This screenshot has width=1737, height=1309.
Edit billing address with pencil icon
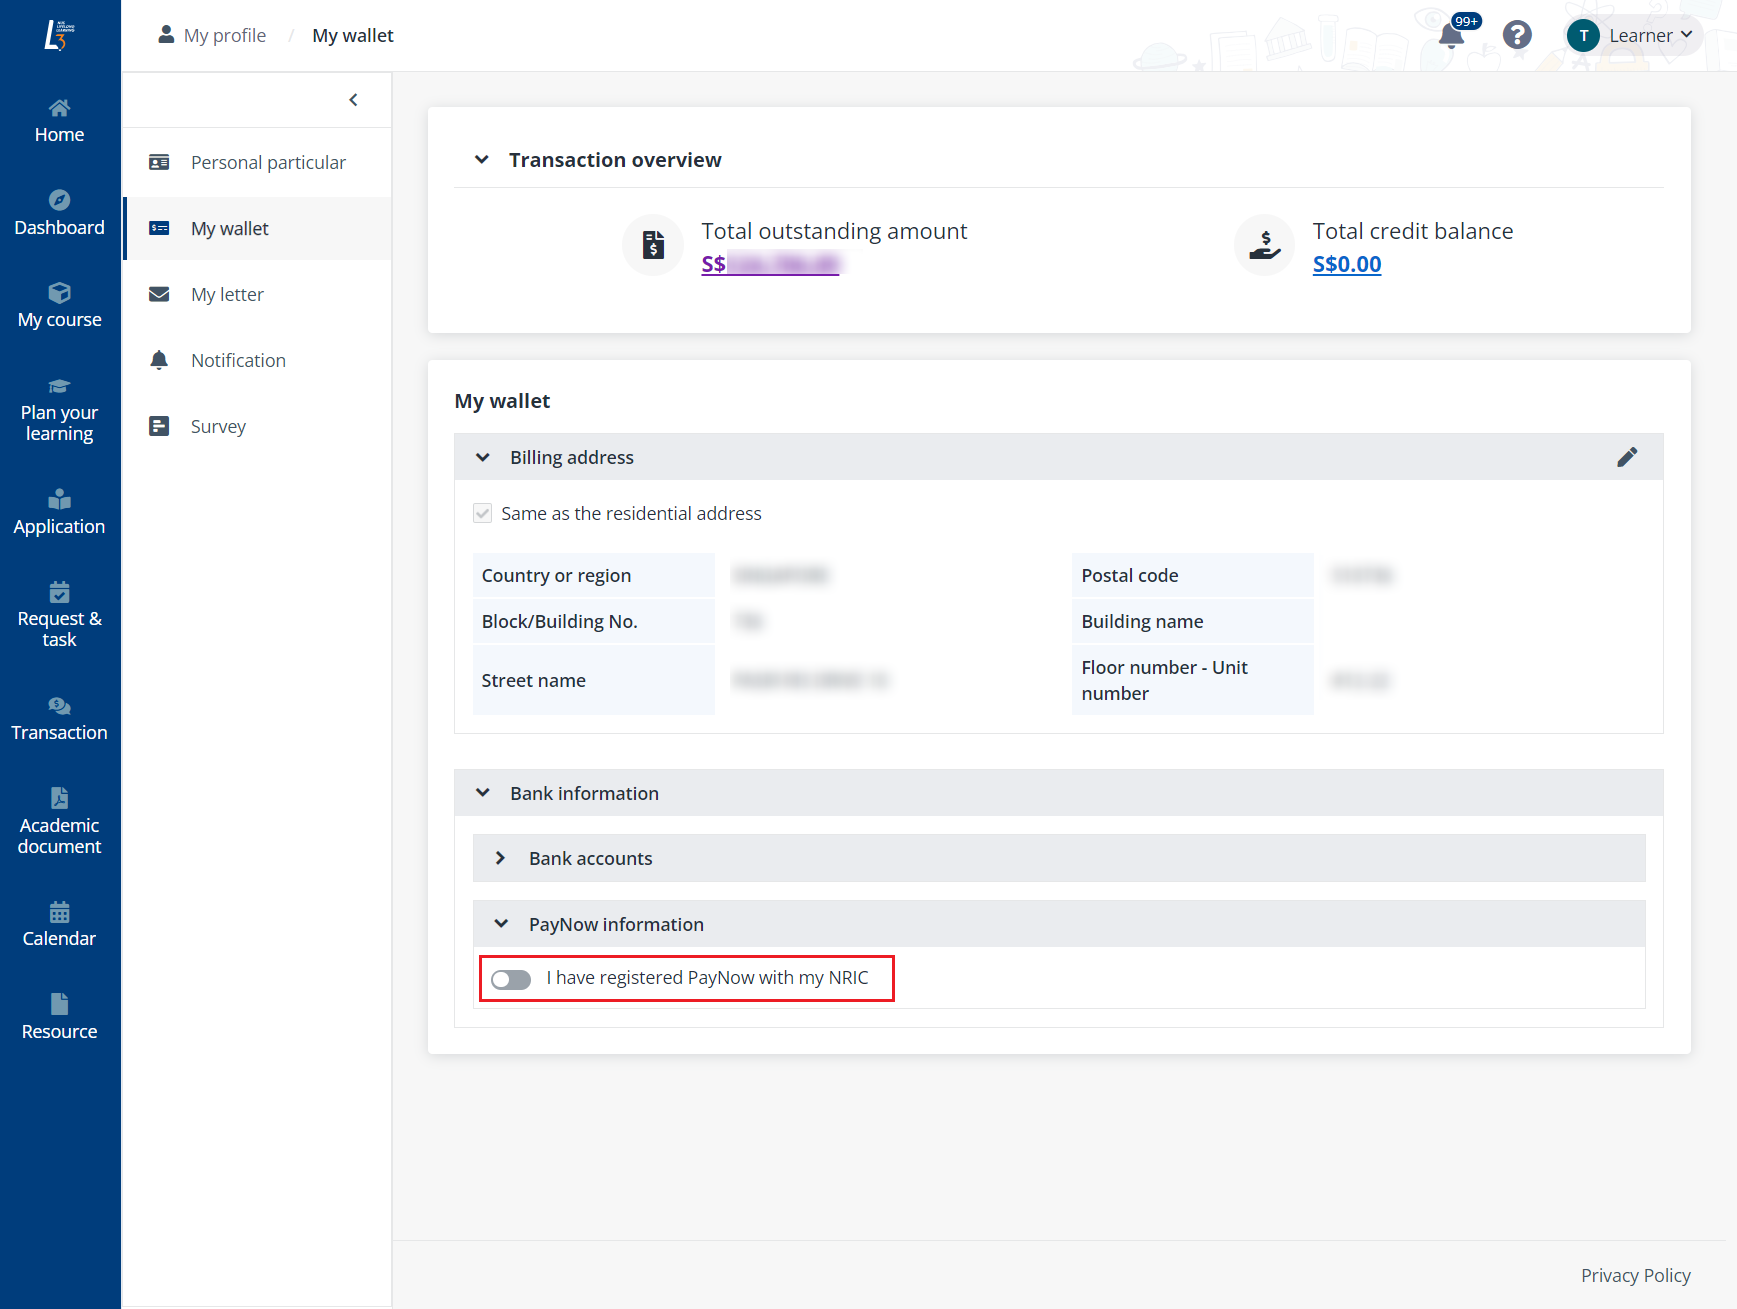click(x=1627, y=457)
